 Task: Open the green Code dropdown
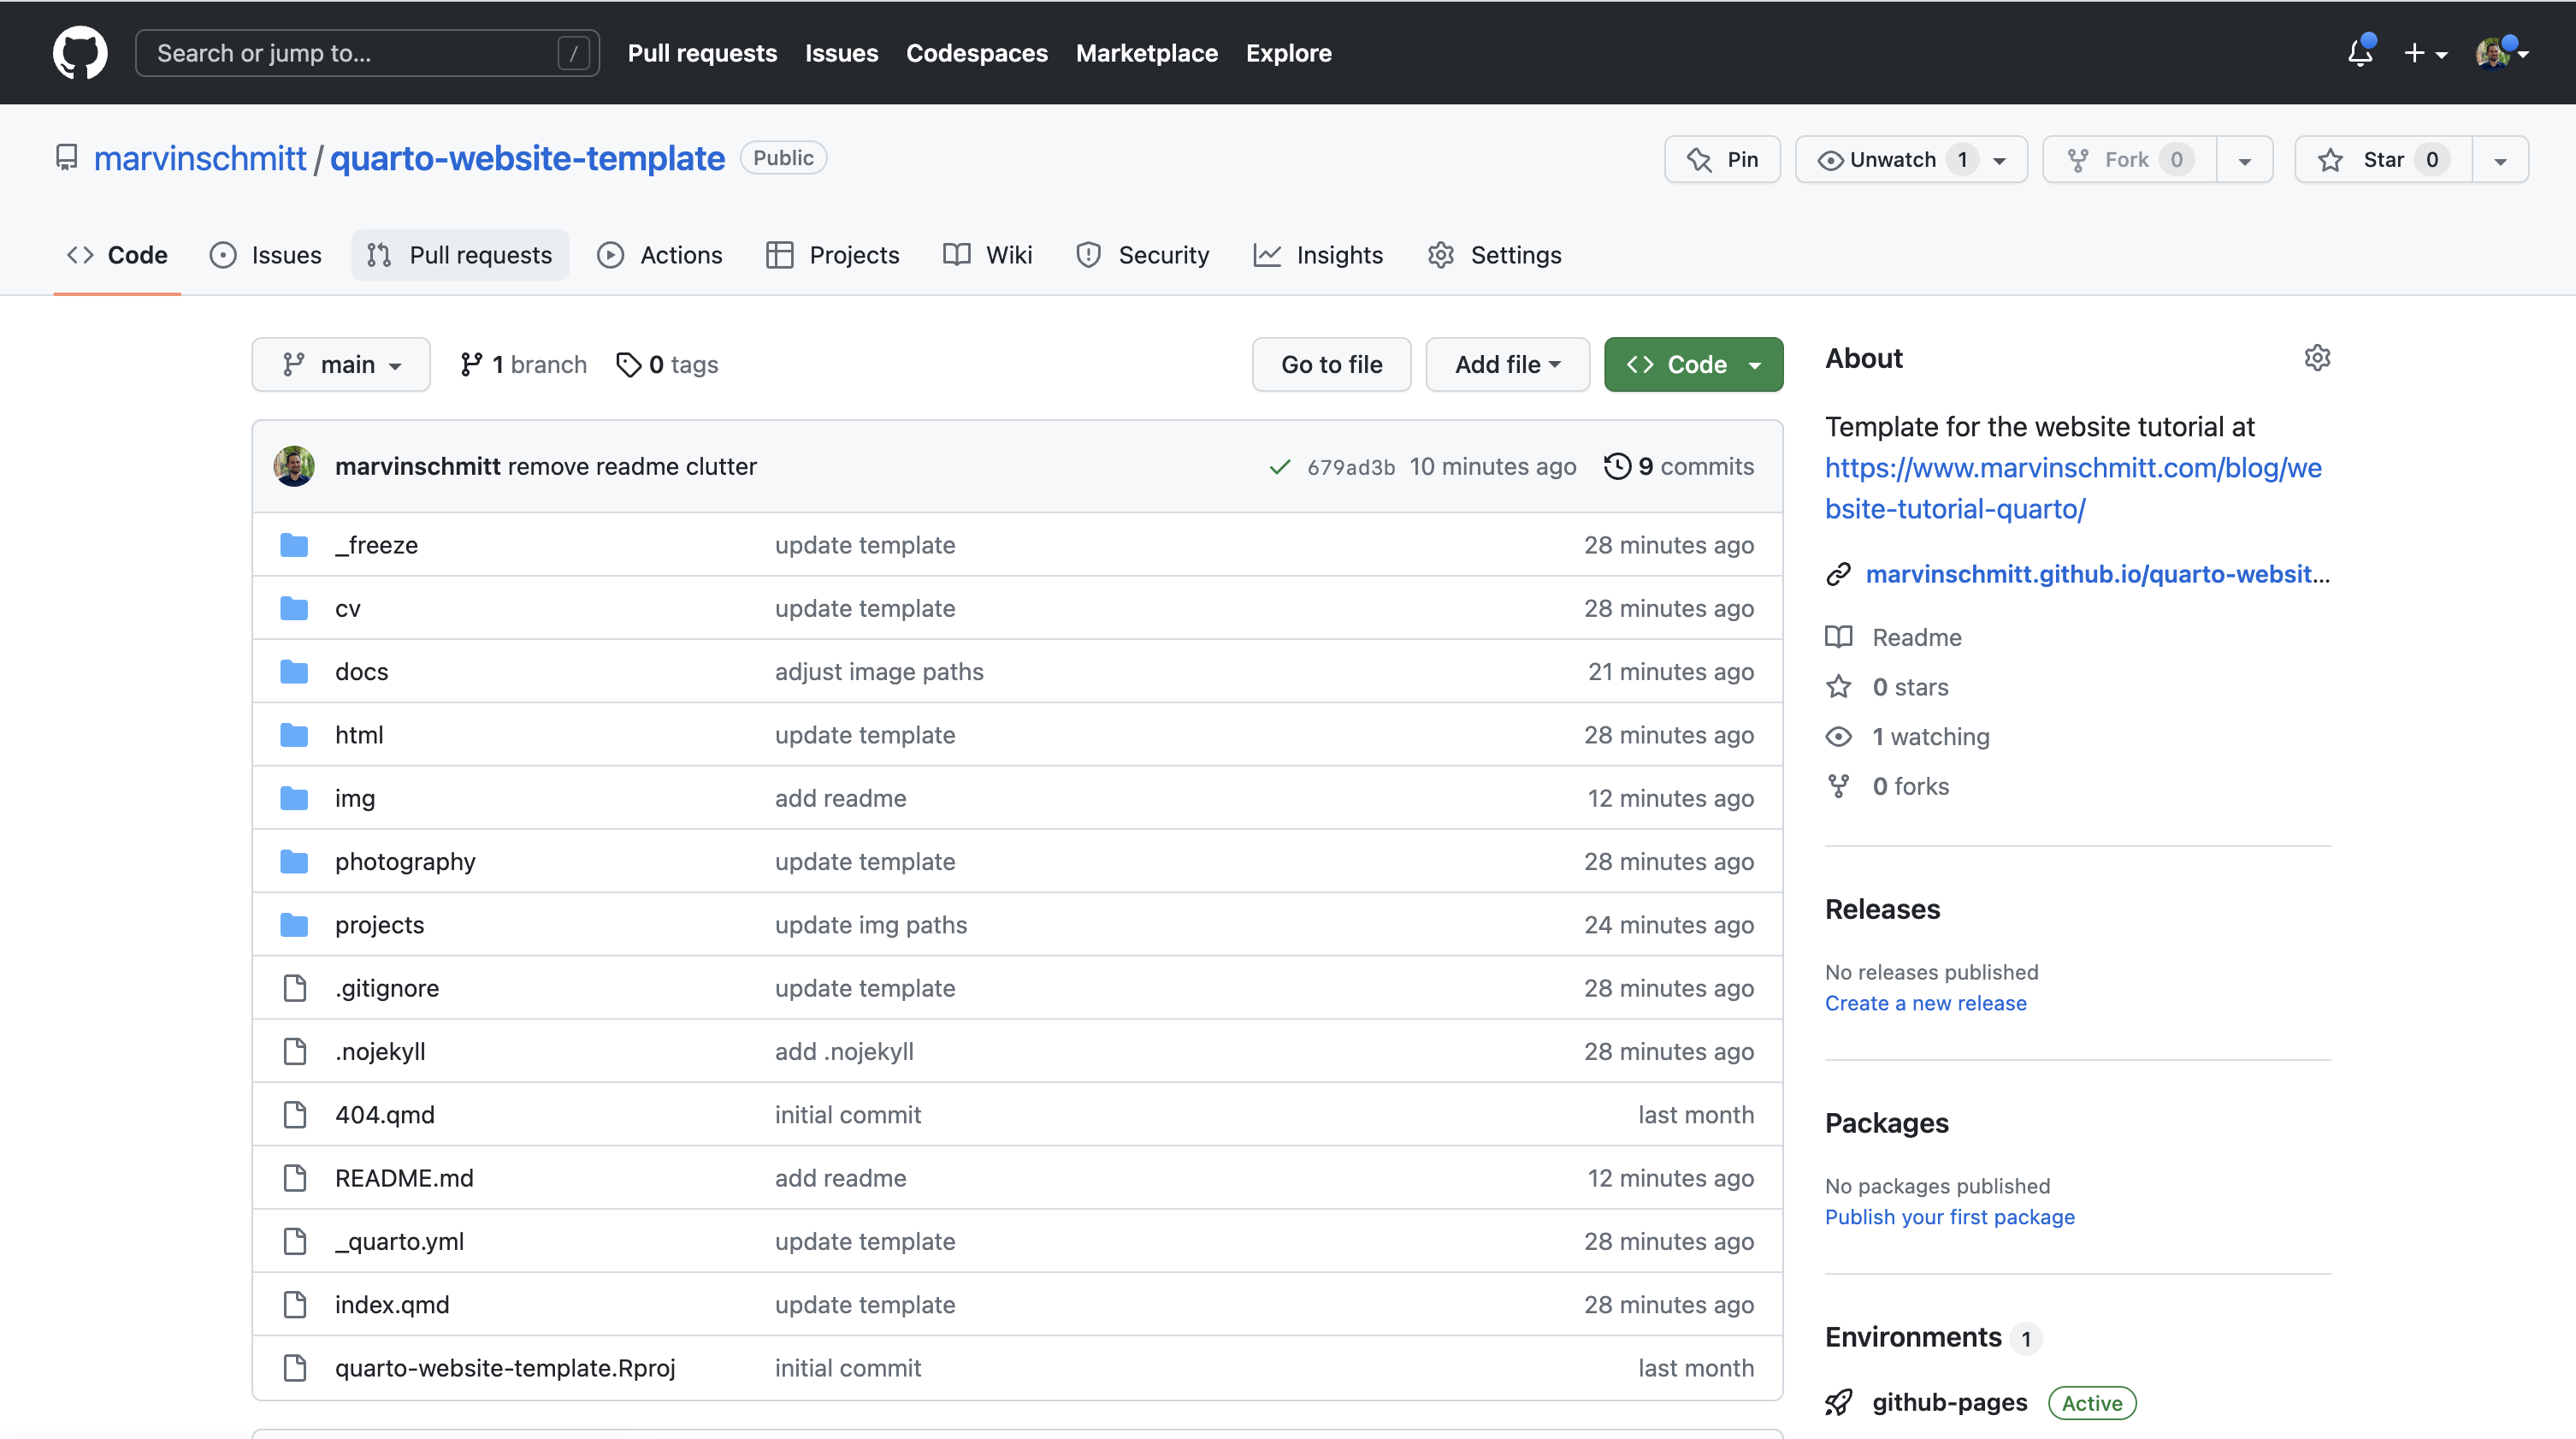coord(1693,365)
